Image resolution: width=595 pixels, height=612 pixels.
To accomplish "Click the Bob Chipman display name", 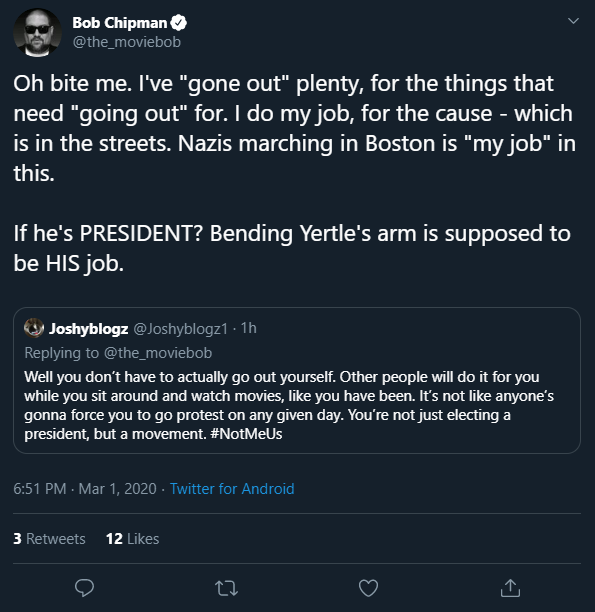I will click(x=119, y=23).
